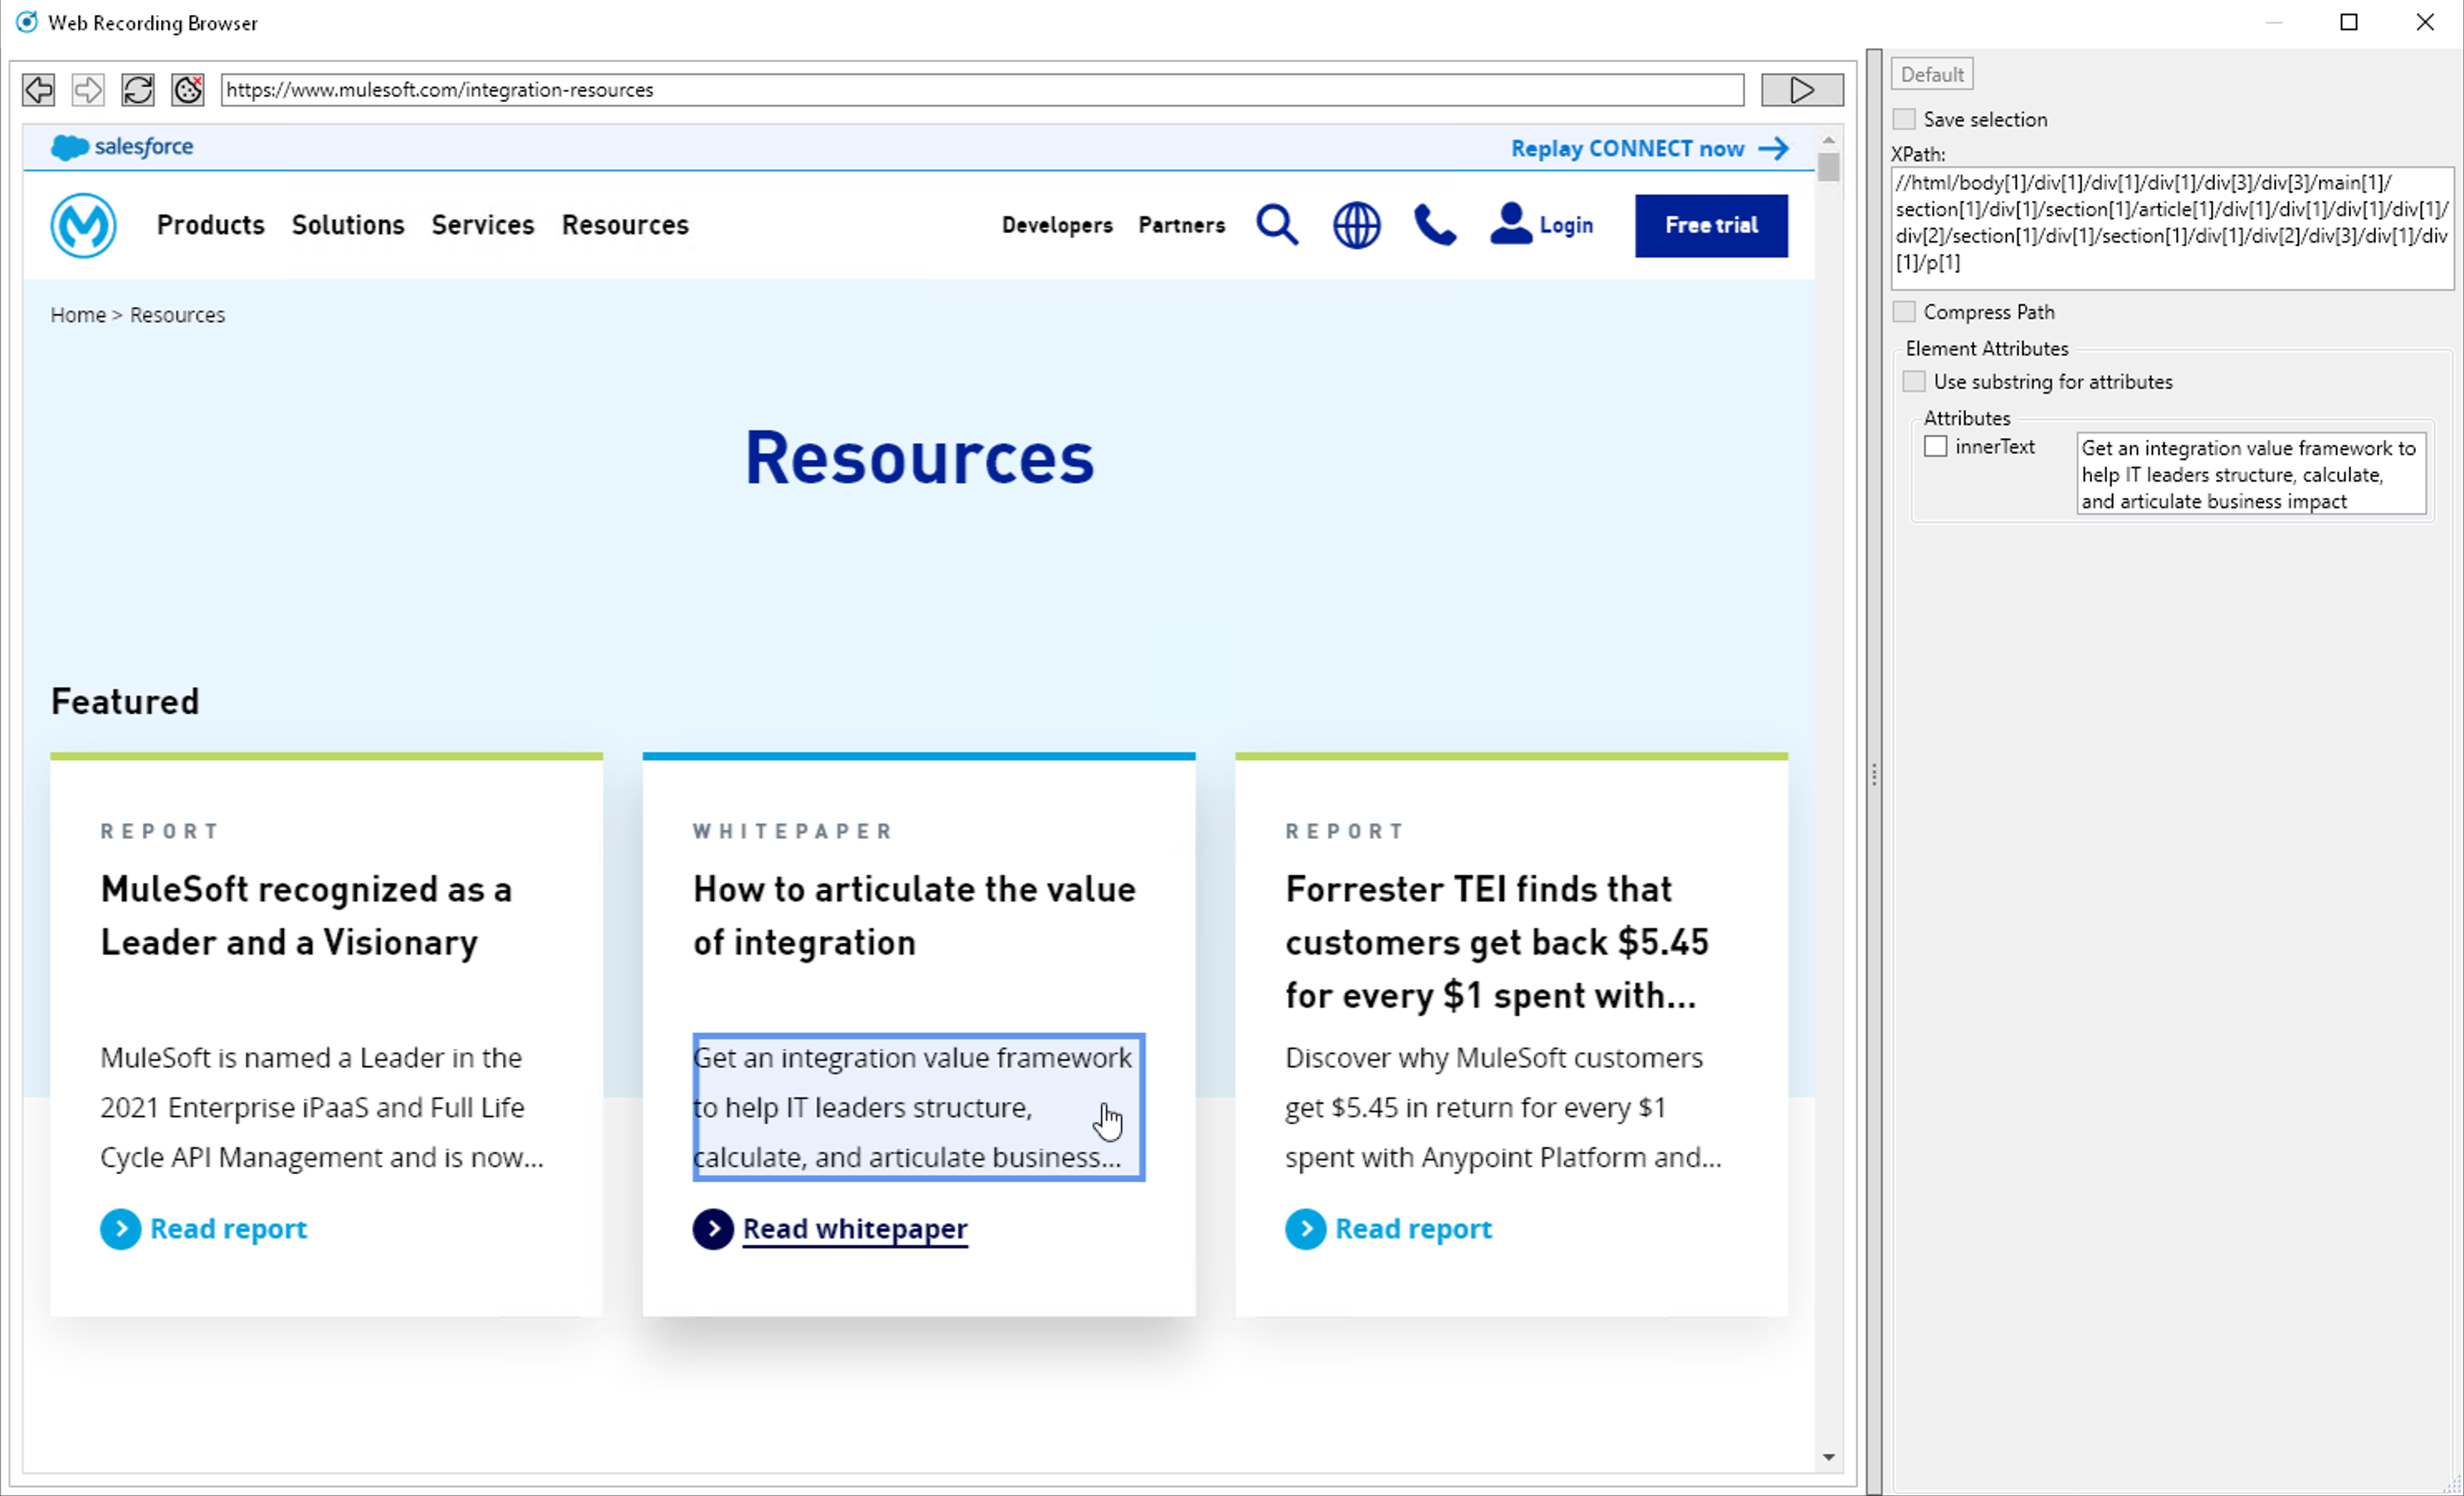Click the forward navigation arrow
Screen dimensions: 2464x1496
click(86, 89)
